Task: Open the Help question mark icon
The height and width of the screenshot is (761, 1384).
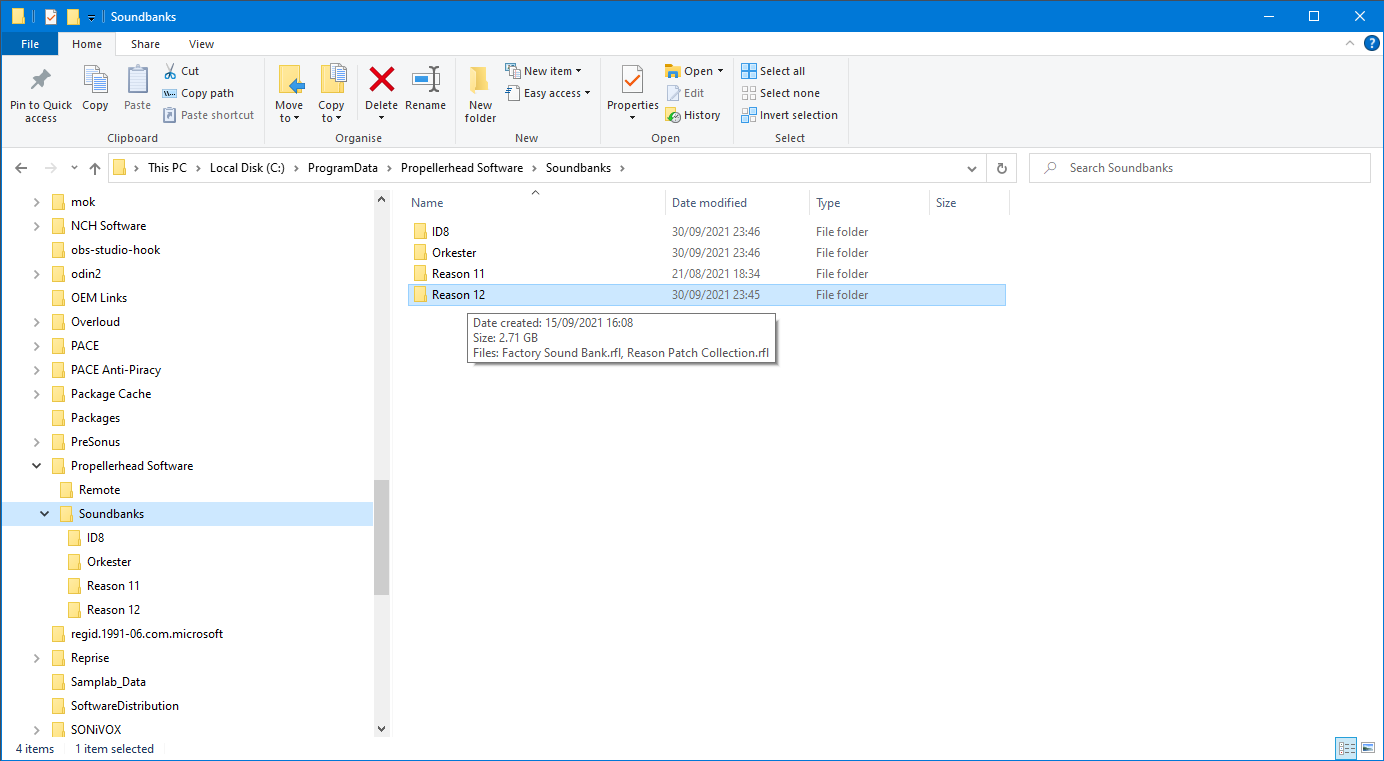Action: [1372, 43]
